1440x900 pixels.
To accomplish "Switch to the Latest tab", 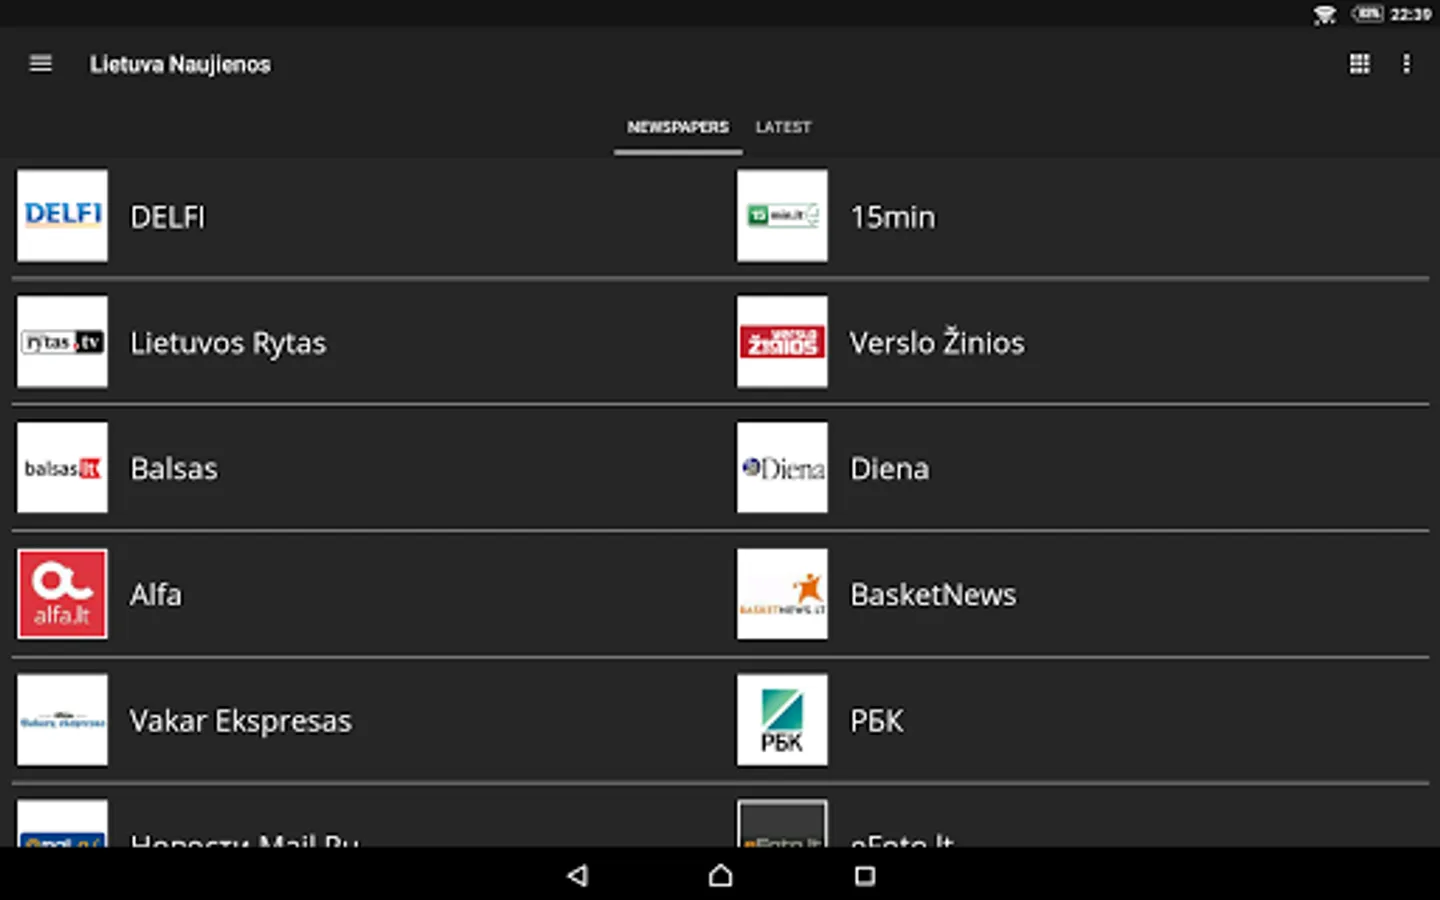I will [783, 127].
